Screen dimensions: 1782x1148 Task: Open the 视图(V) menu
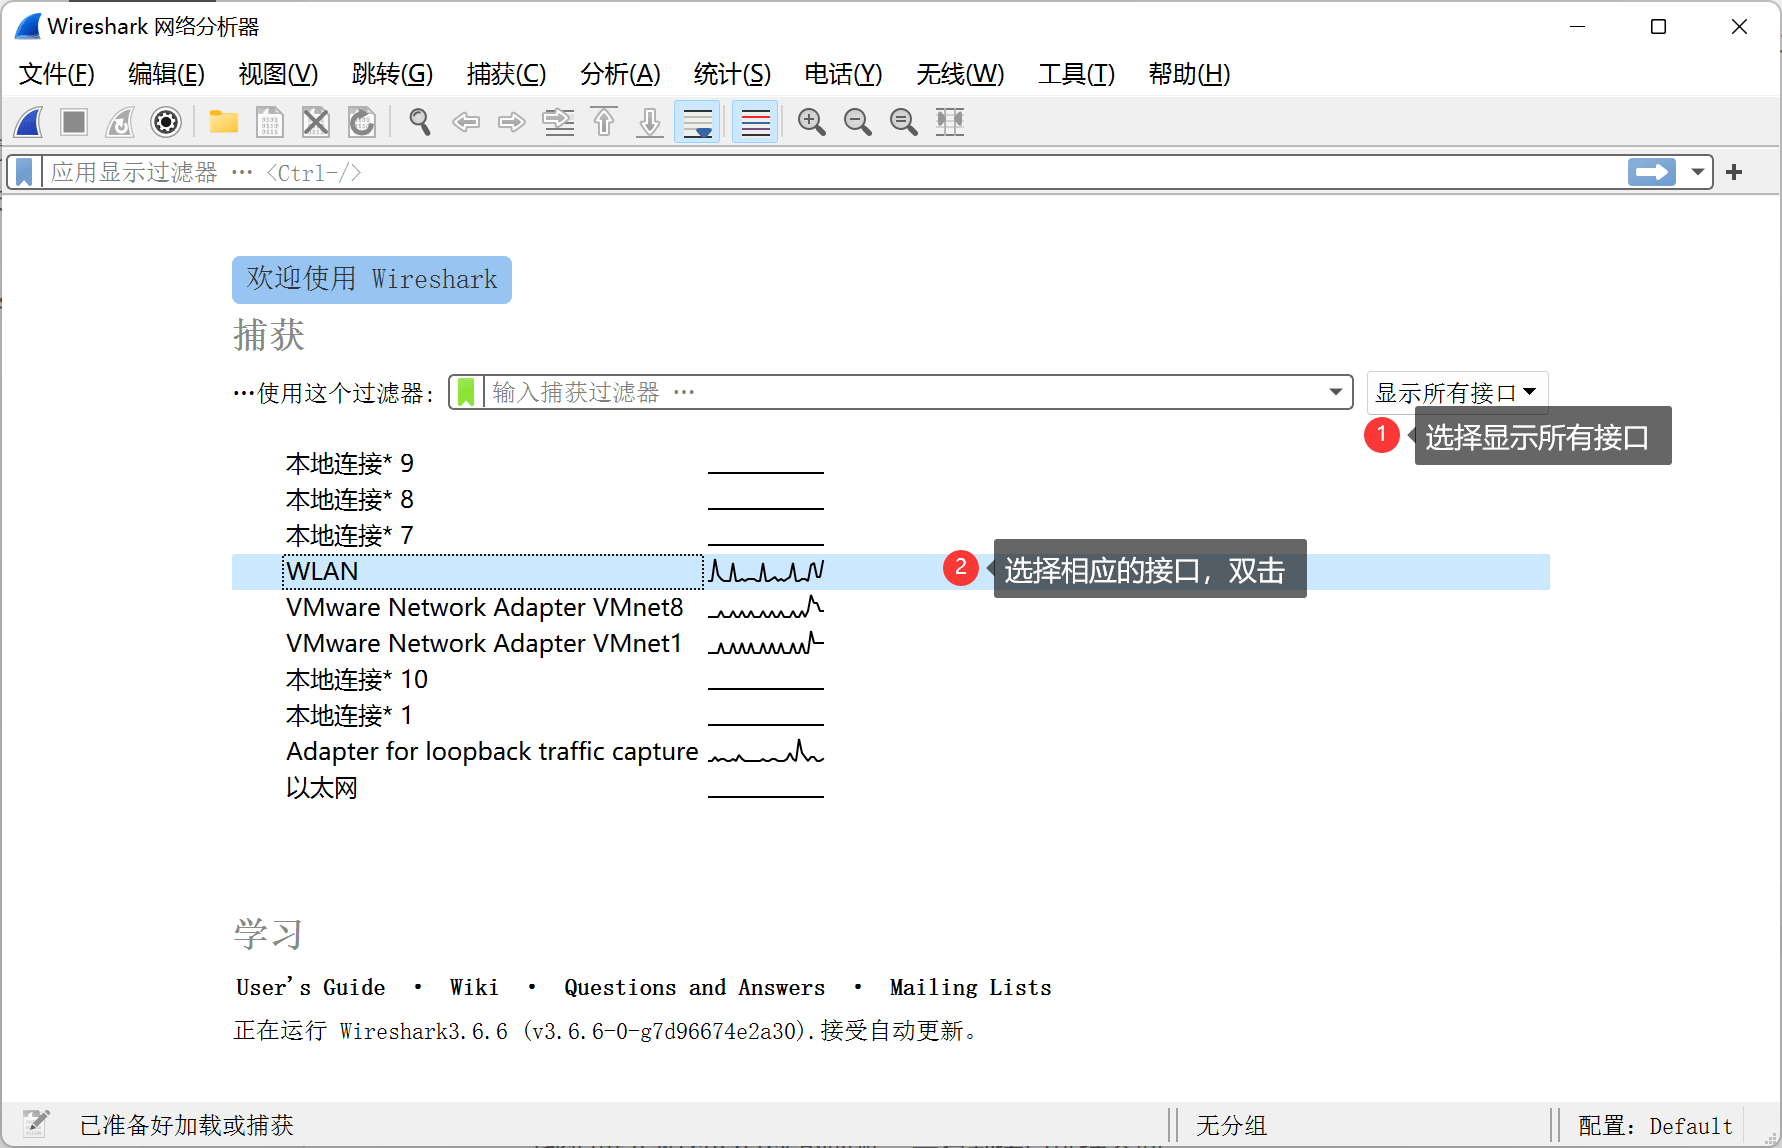[278, 74]
